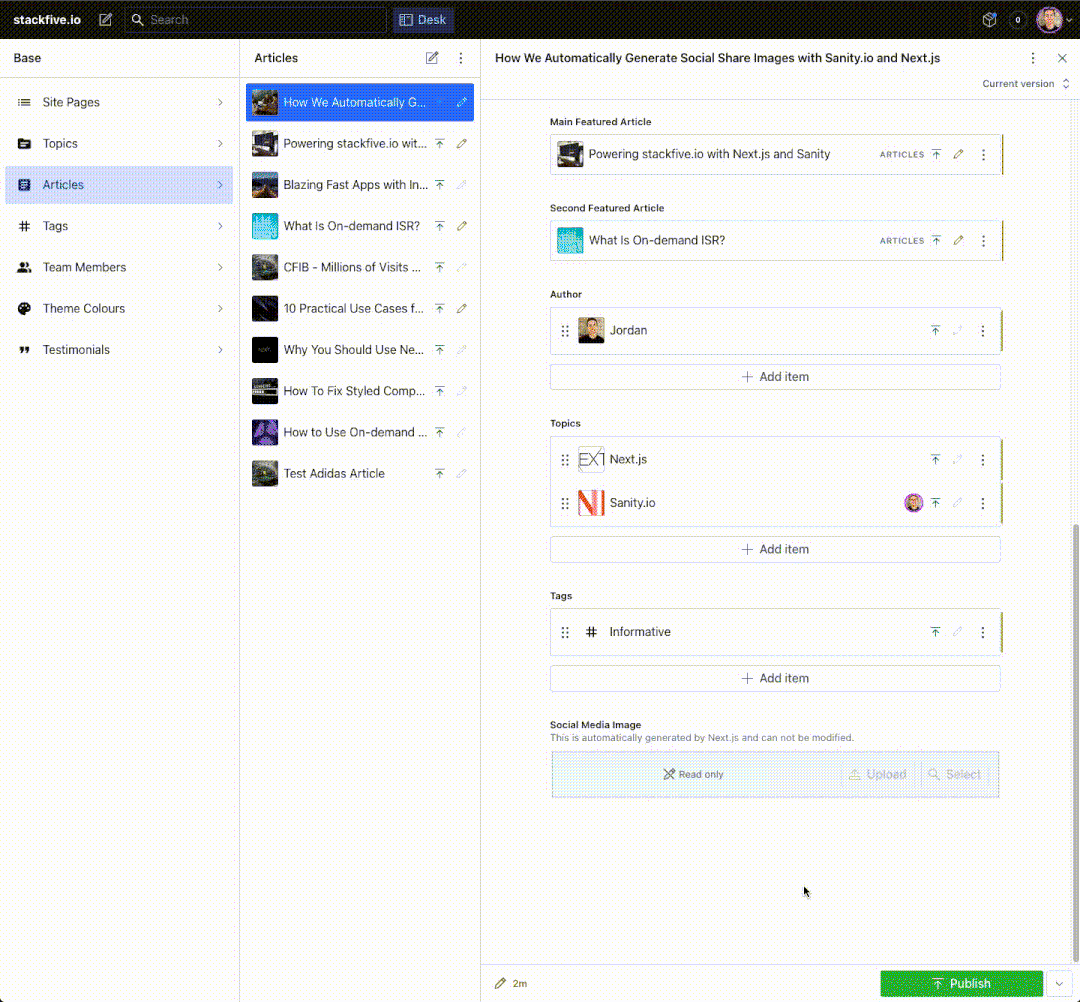Click published icon on Sanity.io topic row

[x=935, y=503]
